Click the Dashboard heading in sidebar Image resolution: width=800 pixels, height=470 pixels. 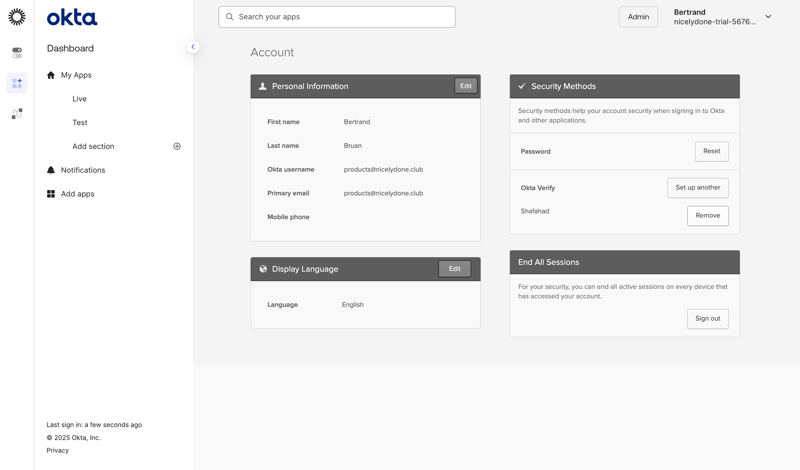(x=70, y=48)
